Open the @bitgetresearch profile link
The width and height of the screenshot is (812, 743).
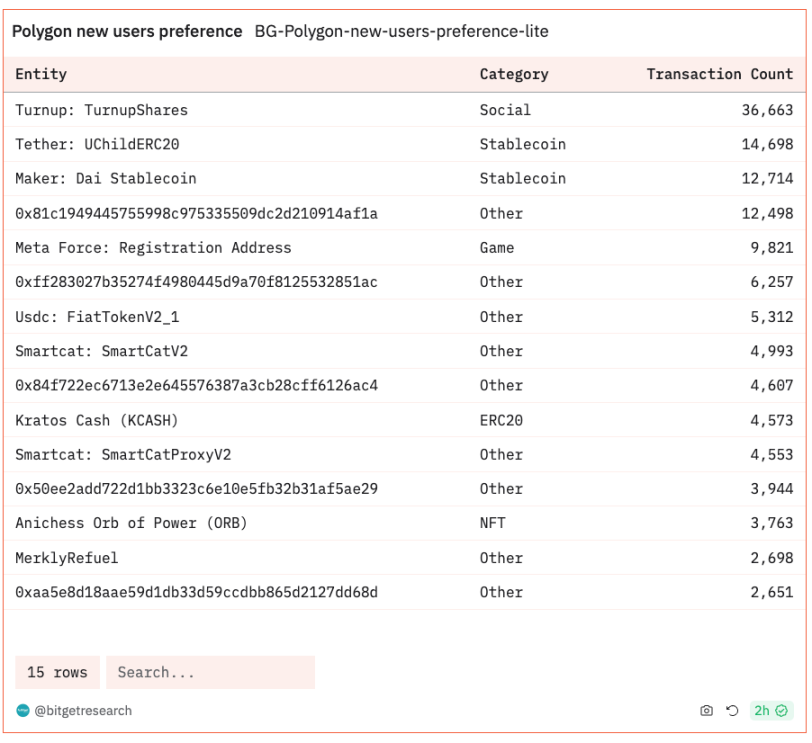pyautogui.click(x=83, y=711)
